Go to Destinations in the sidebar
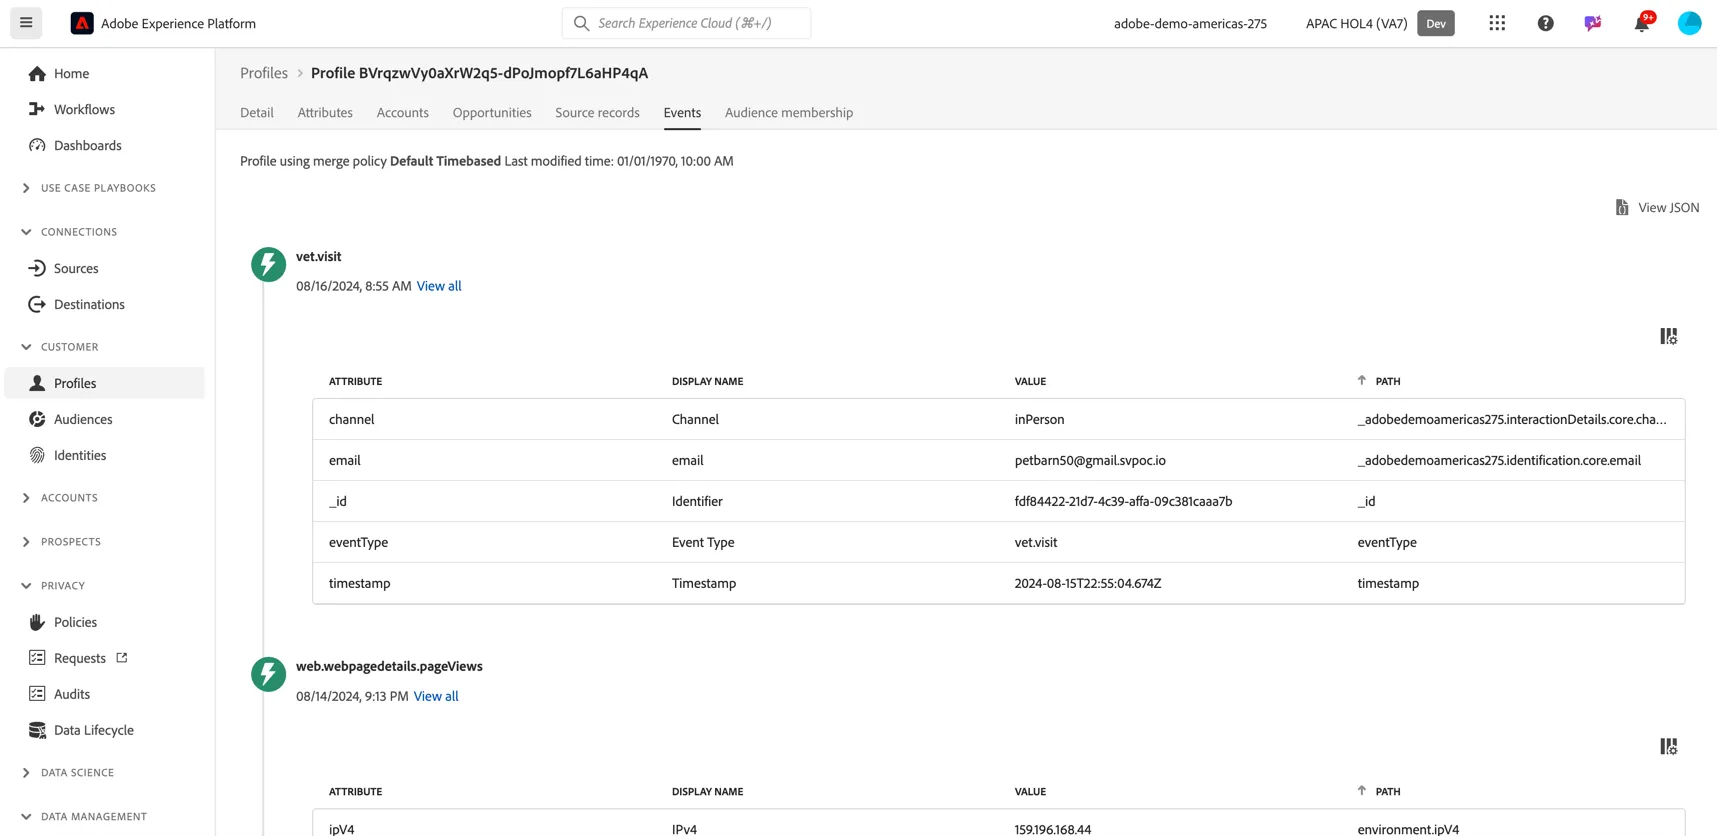This screenshot has width=1717, height=836. tap(89, 304)
